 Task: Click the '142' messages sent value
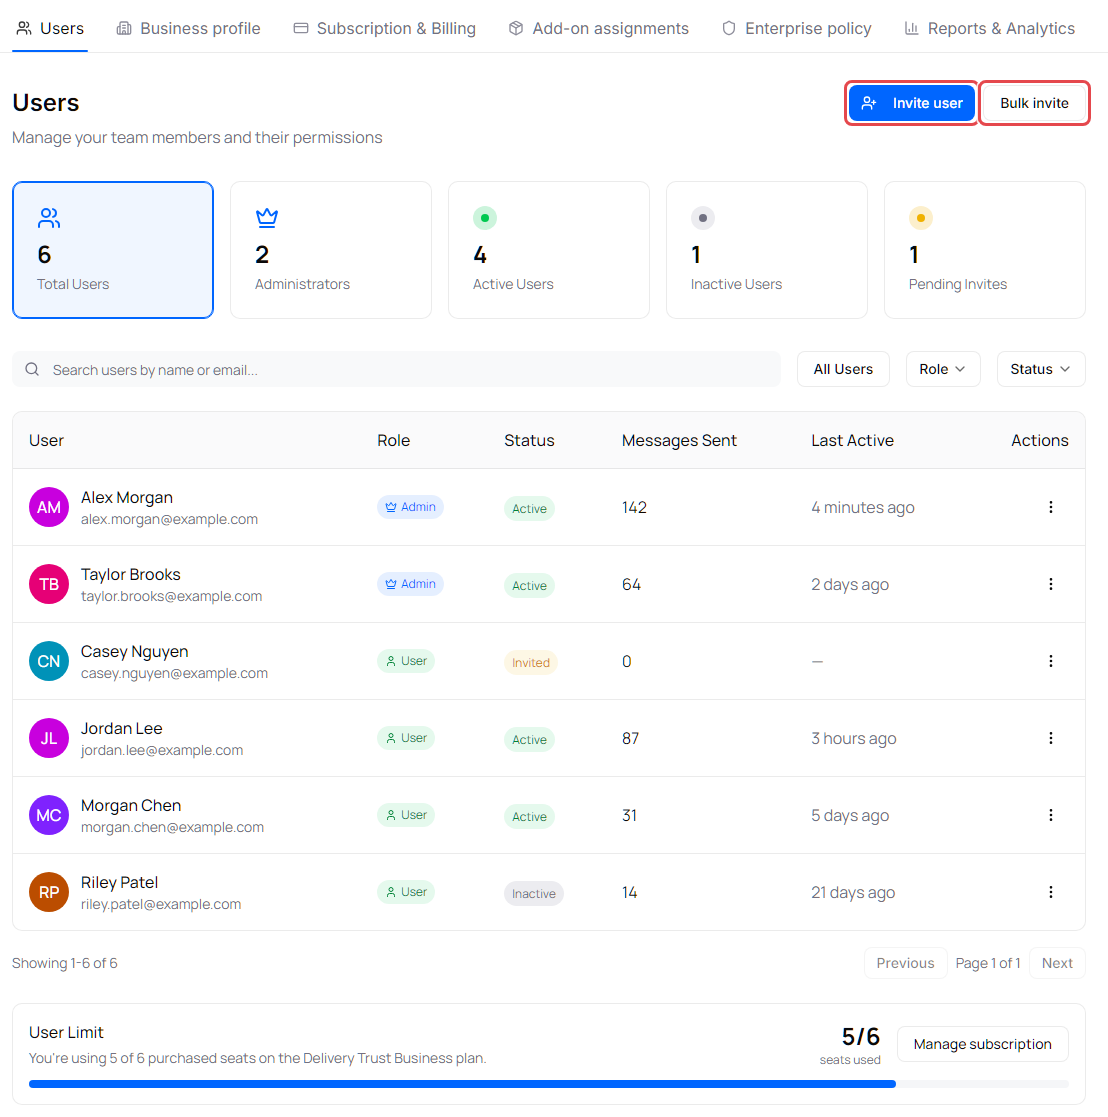634,507
